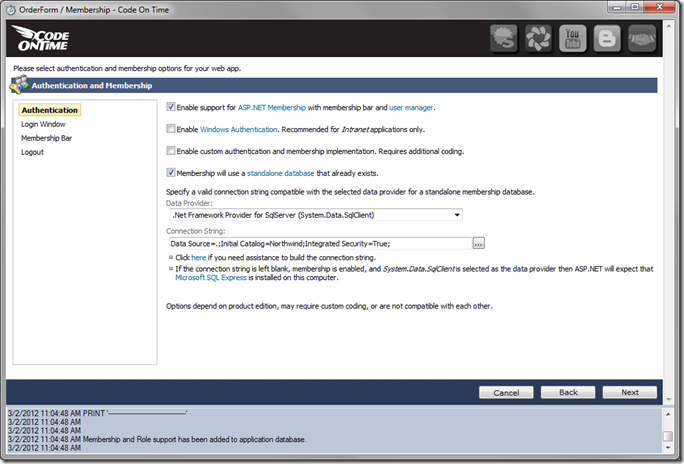
Task: Switch to Membership Bar section
Action: coord(46,138)
